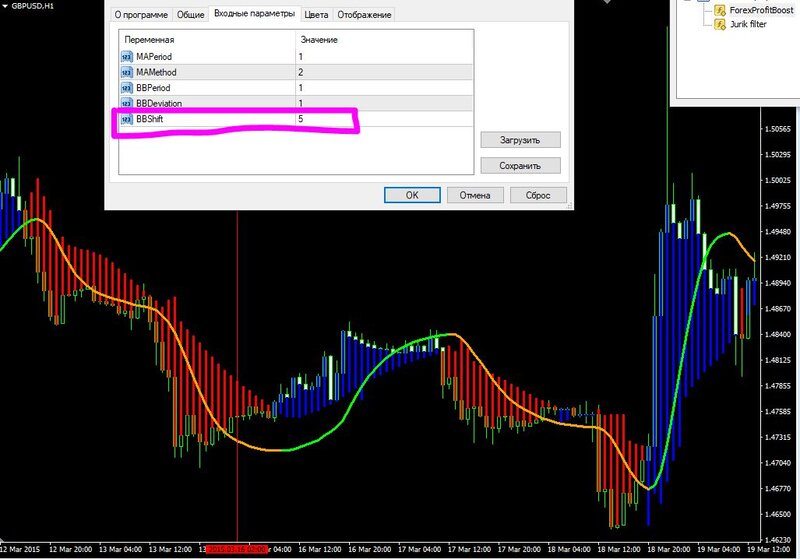800x559 pixels.
Task: Click the 19 Mar 04:00 time label
Action: point(718,549)
